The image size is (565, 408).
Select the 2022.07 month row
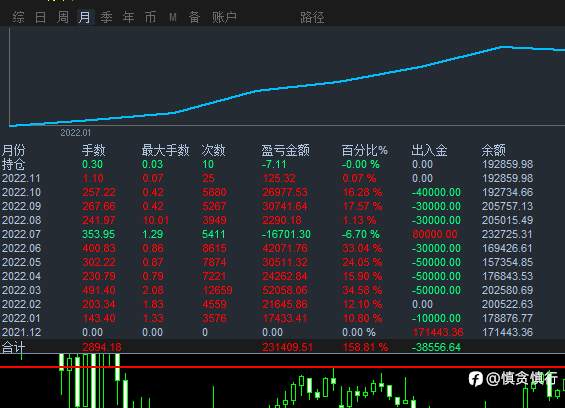pos(267,234)
